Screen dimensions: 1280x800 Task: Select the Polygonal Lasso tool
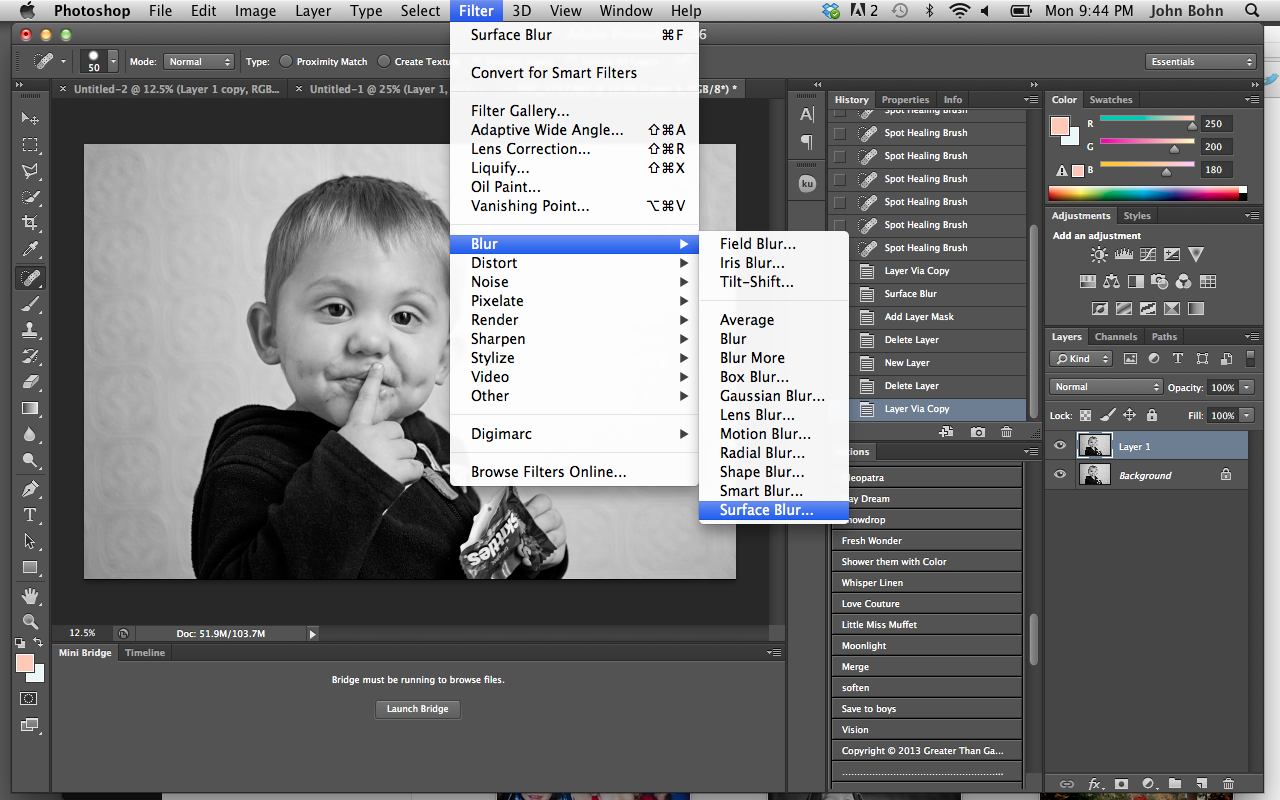pyautogui.click(x=30, y=171)
